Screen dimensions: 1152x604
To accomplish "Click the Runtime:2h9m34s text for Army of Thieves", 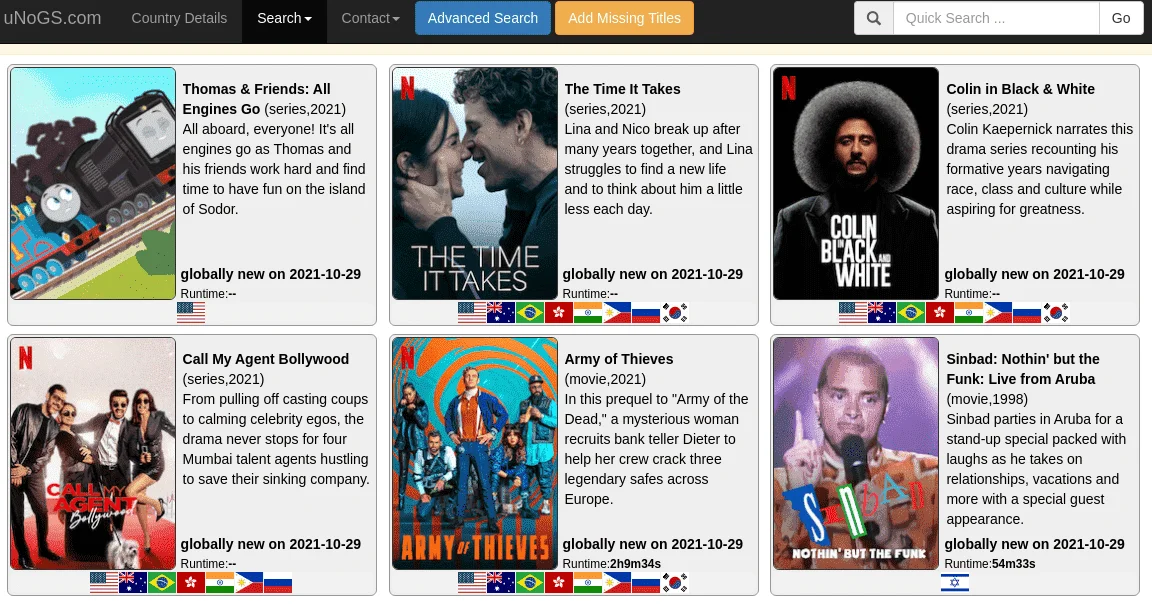I will coord(611,564).
